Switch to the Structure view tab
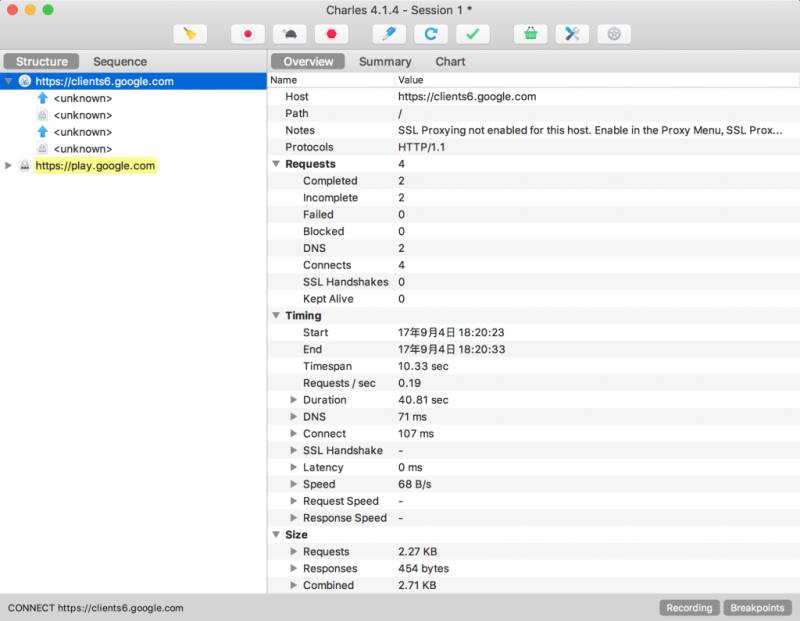The image size is (800, 621). (x=41, y=61)
